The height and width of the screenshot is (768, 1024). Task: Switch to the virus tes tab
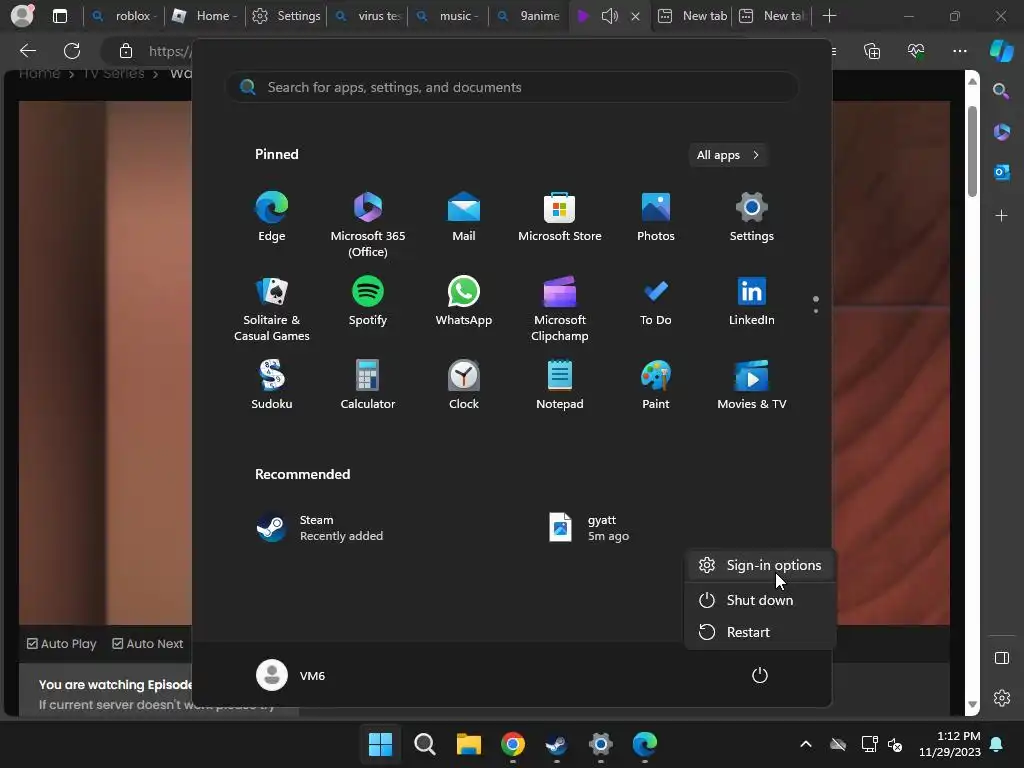[367, 16]
